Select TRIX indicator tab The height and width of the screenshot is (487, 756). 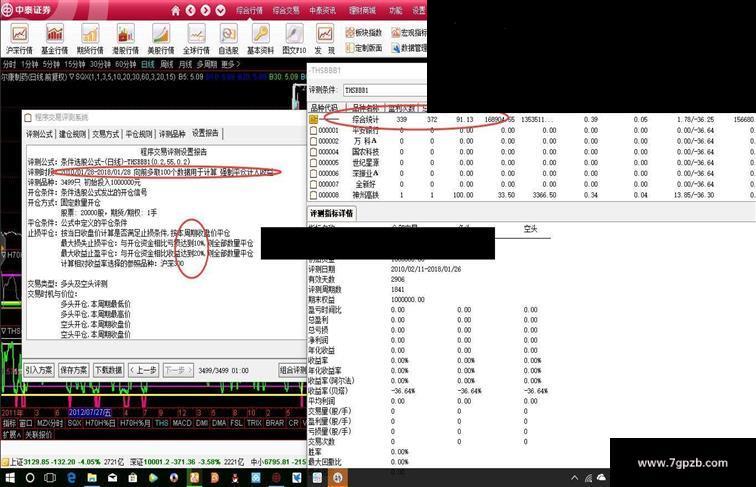254,423
